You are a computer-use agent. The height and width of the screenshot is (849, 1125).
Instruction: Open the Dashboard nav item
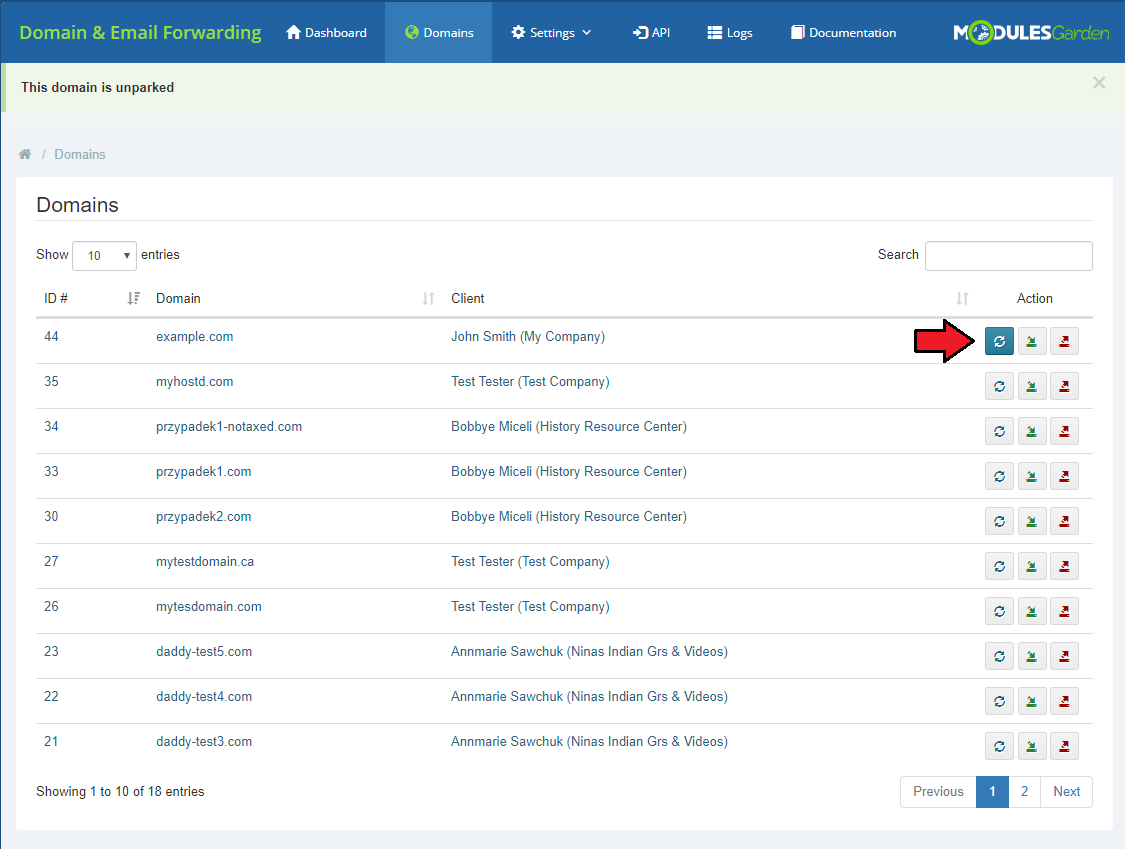point(326,32)
